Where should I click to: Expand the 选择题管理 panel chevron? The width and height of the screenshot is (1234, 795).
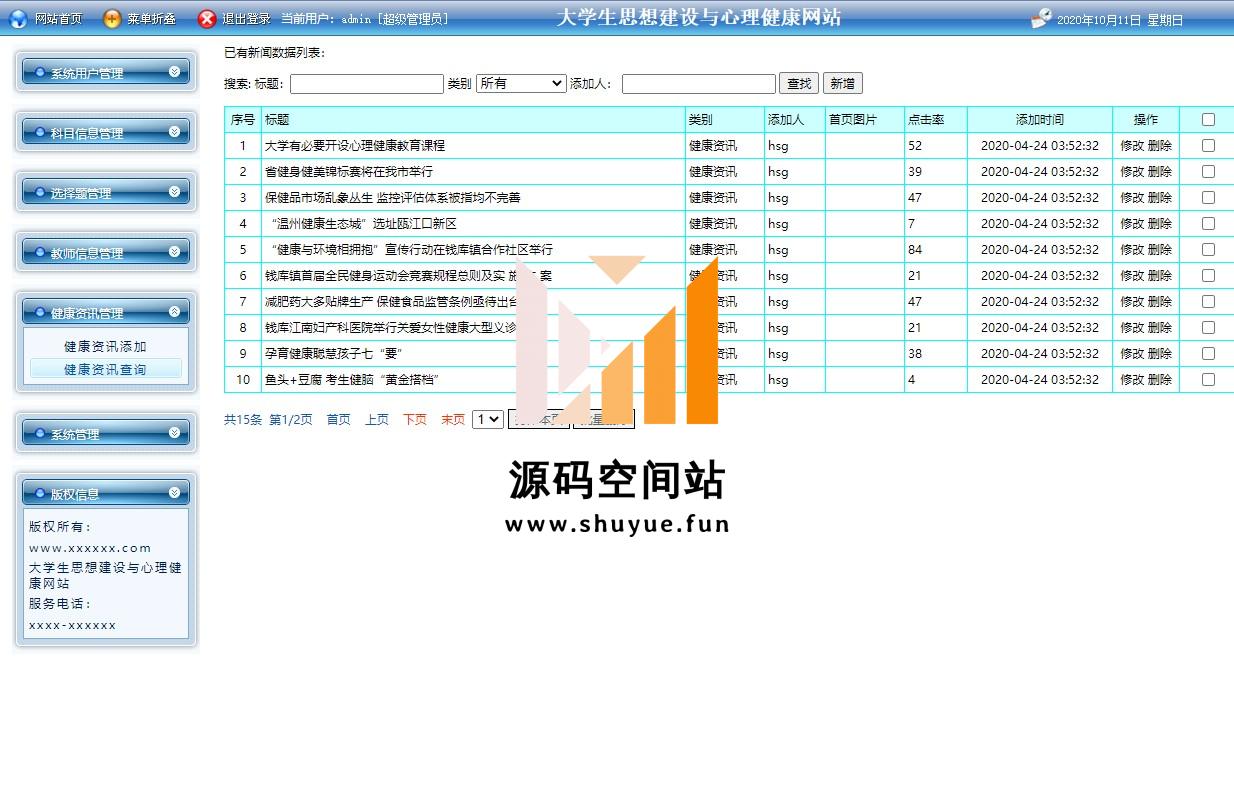pos(175,191)
